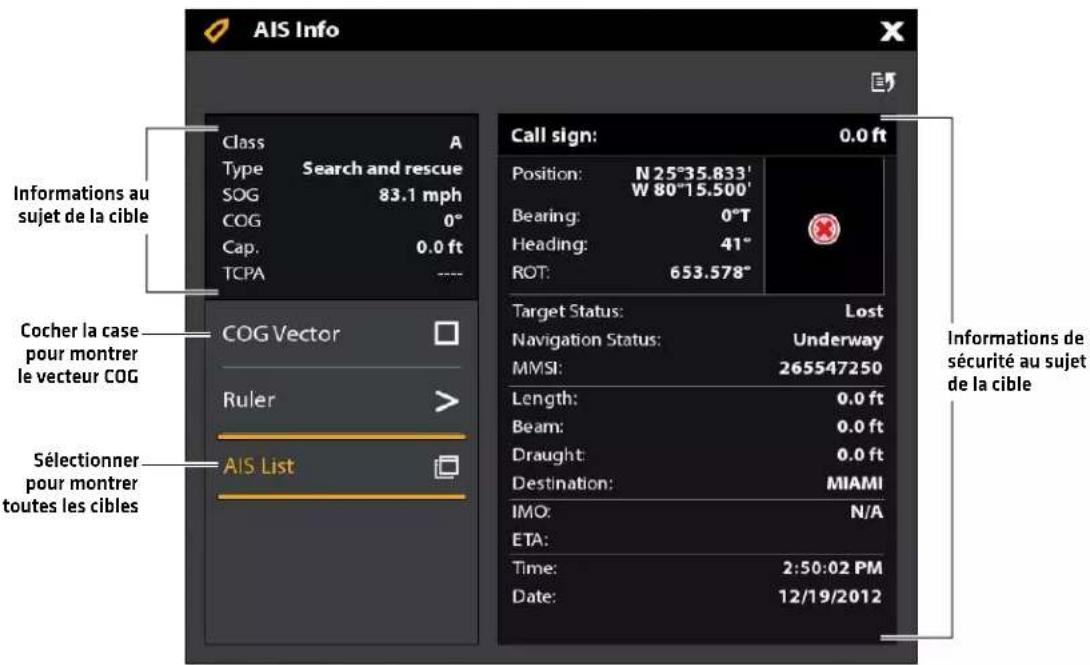Click the ROT value 653.578°

tap(710, 272)
